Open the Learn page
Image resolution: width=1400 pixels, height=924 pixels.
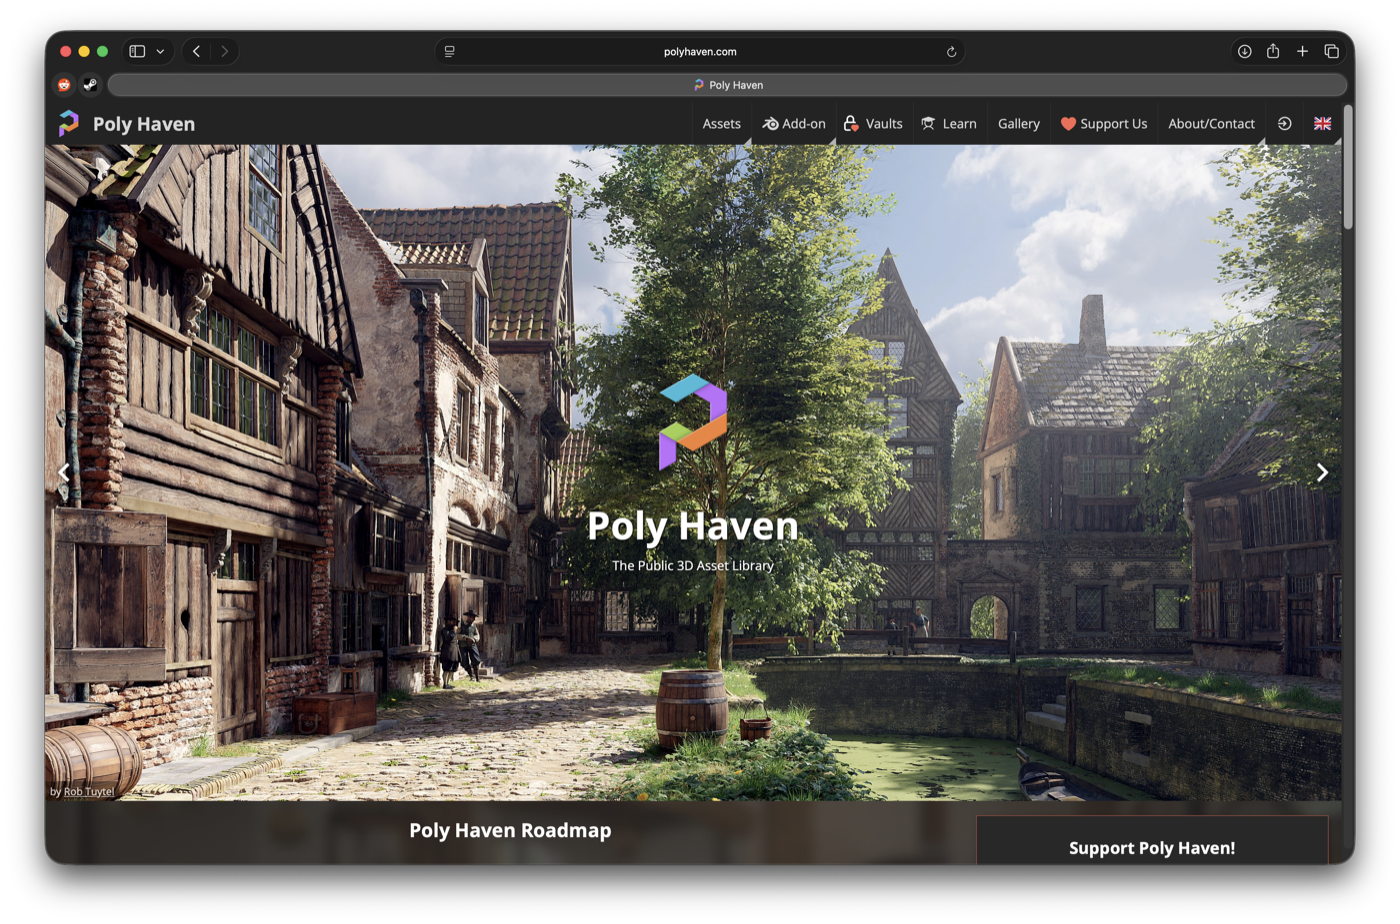pyautogui.click(x=949, y=124)
